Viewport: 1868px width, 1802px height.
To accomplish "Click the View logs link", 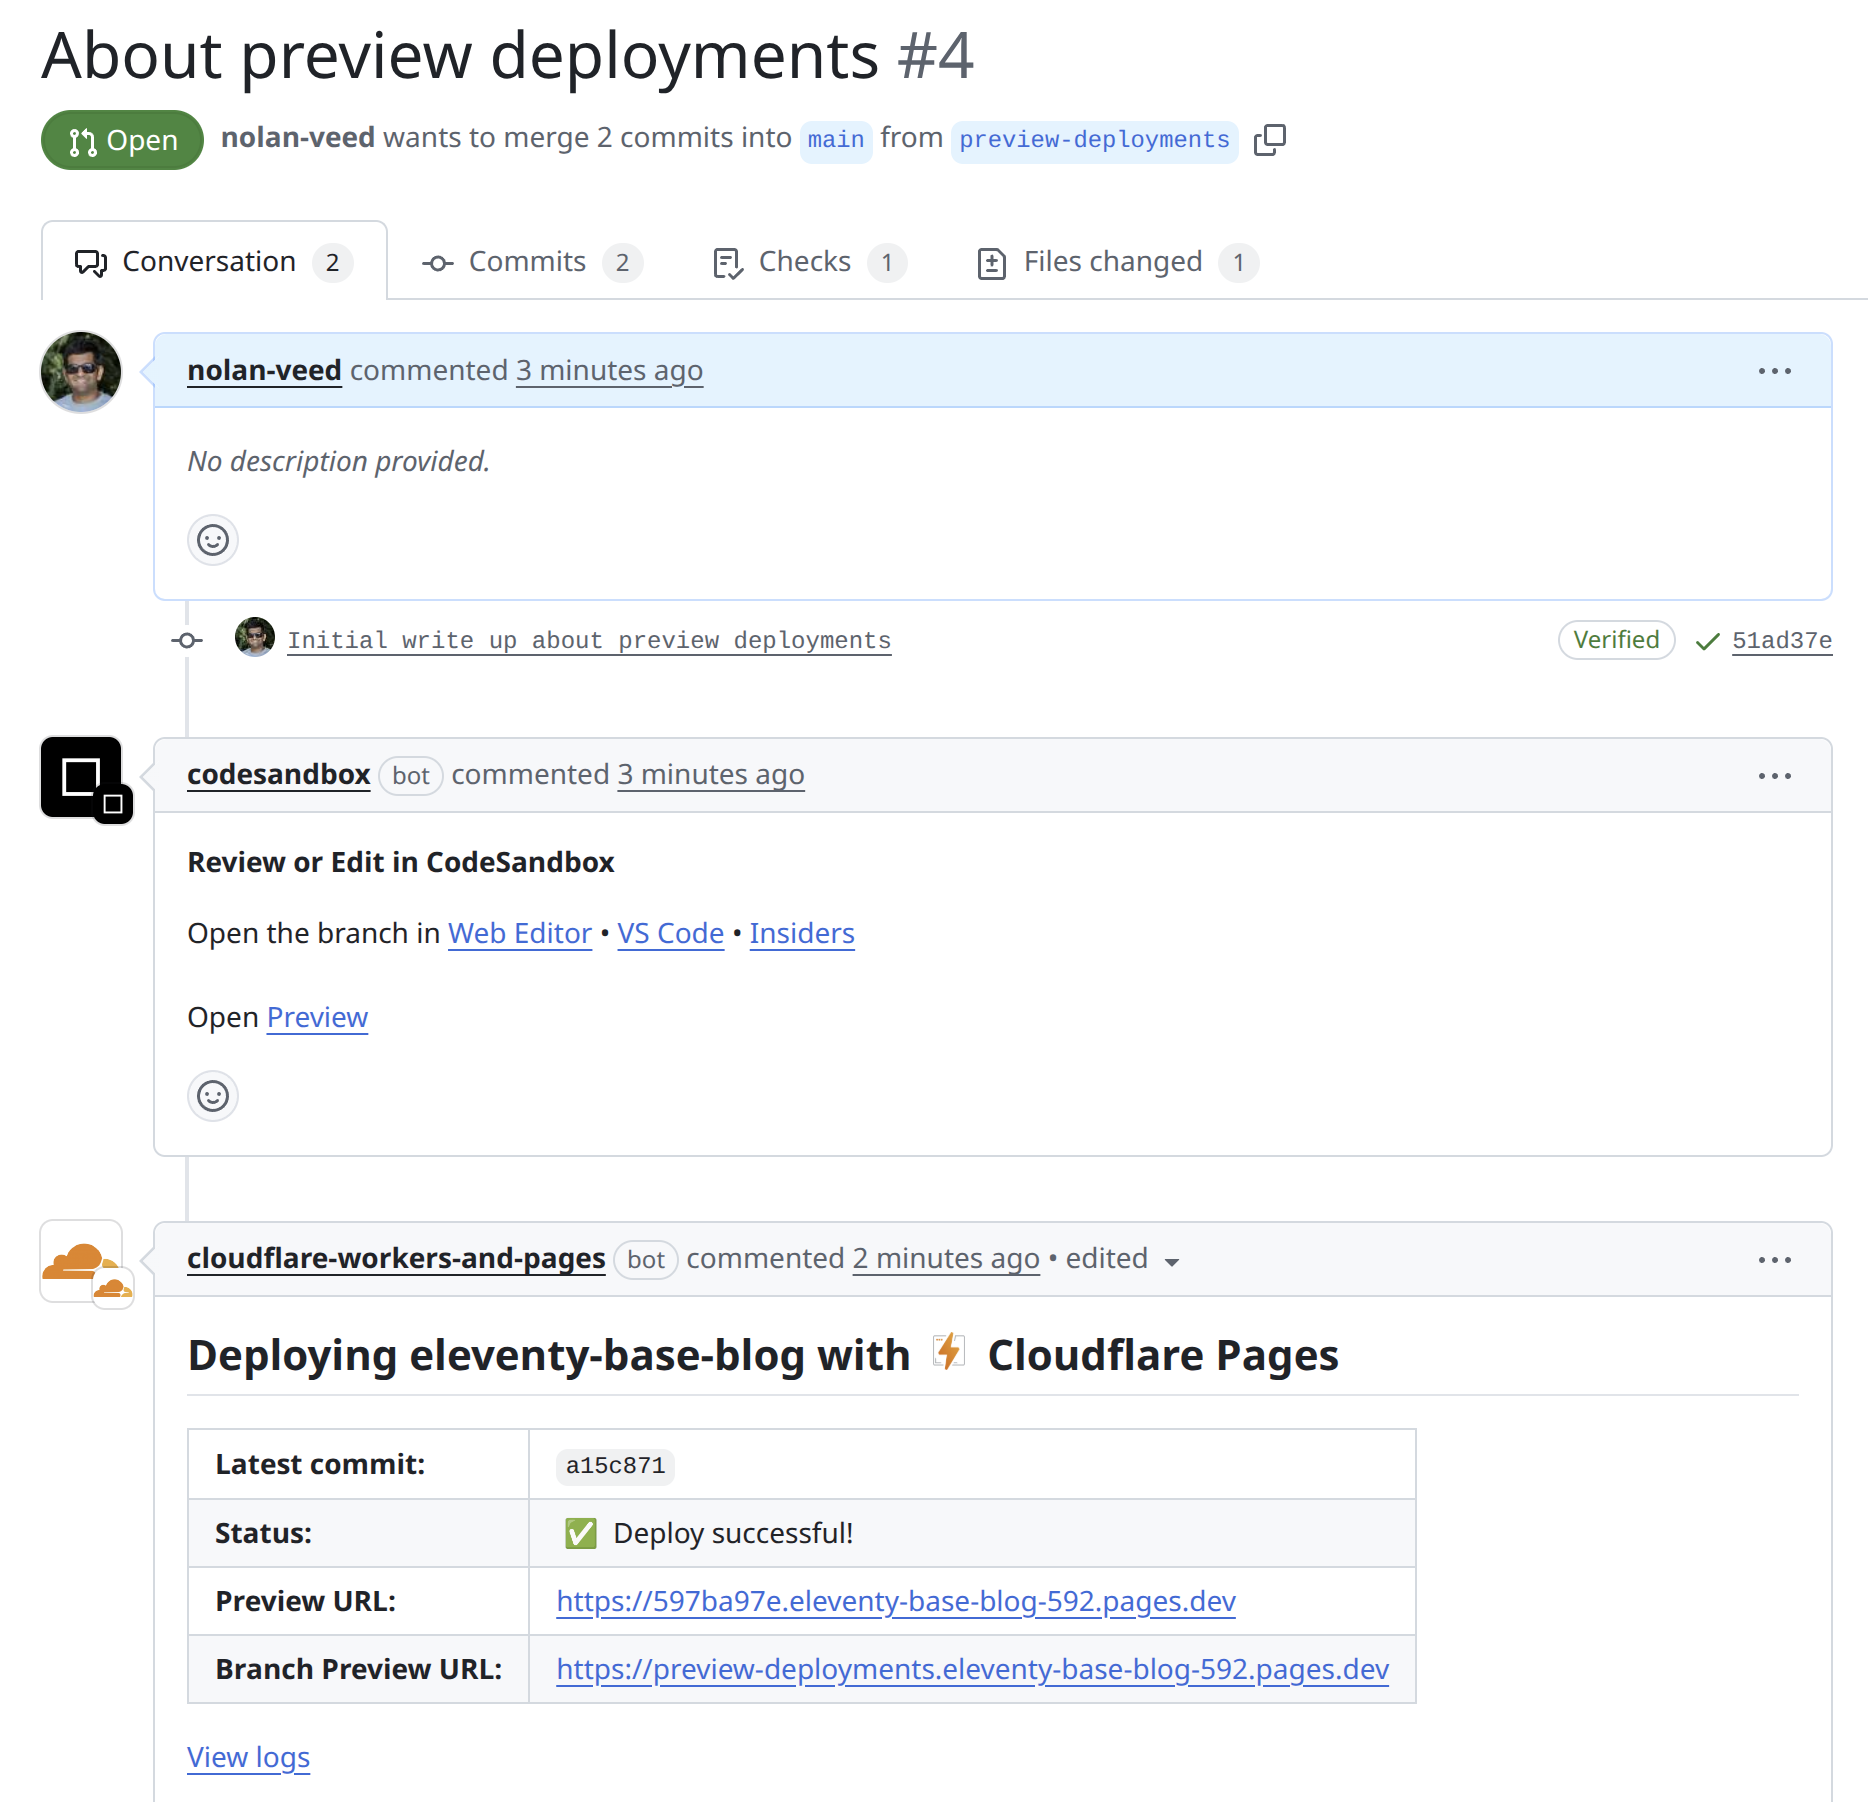I will point(248,1758).
